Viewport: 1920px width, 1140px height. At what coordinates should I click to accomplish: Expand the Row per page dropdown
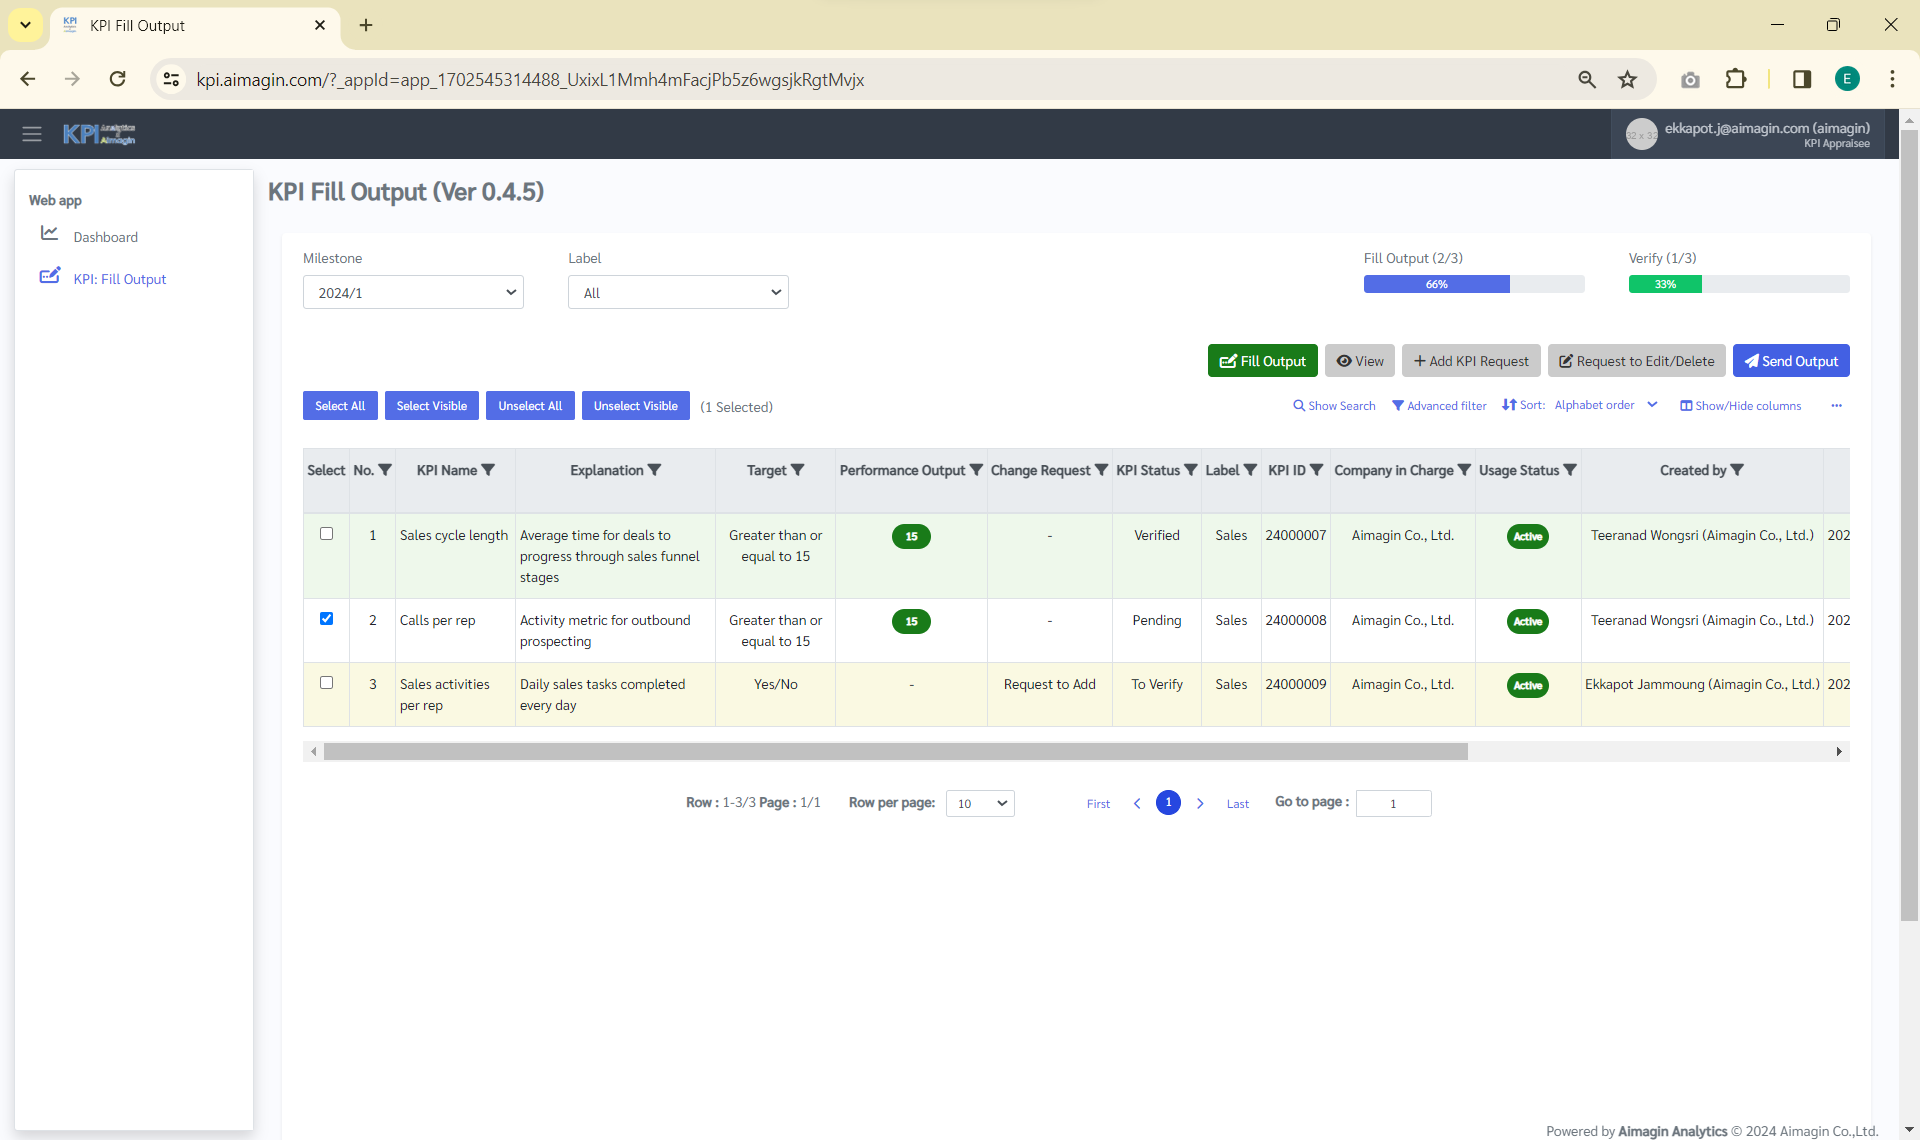point(980,804)
